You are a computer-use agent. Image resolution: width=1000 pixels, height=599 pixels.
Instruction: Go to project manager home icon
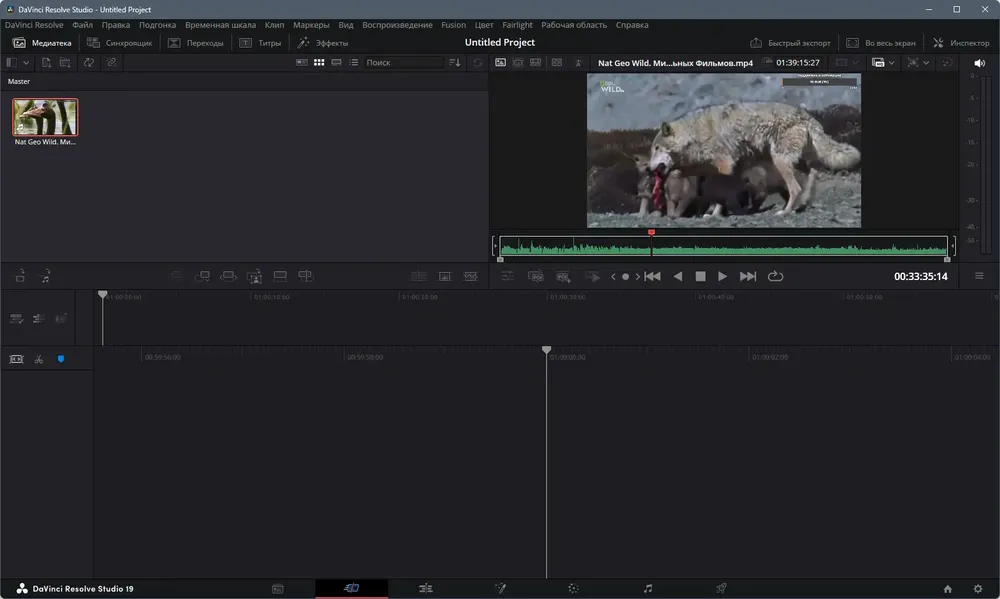947,589
